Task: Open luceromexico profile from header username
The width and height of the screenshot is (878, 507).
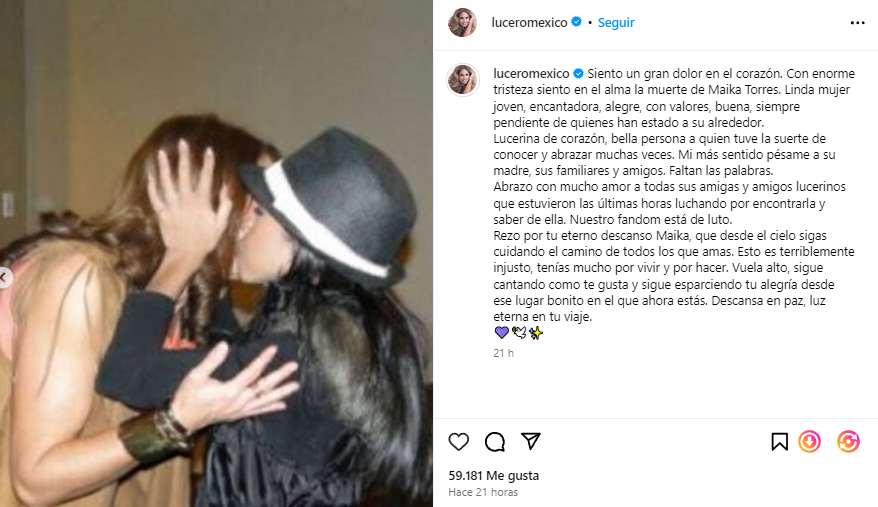Action: pyautogui.click(x=529, y=22)
